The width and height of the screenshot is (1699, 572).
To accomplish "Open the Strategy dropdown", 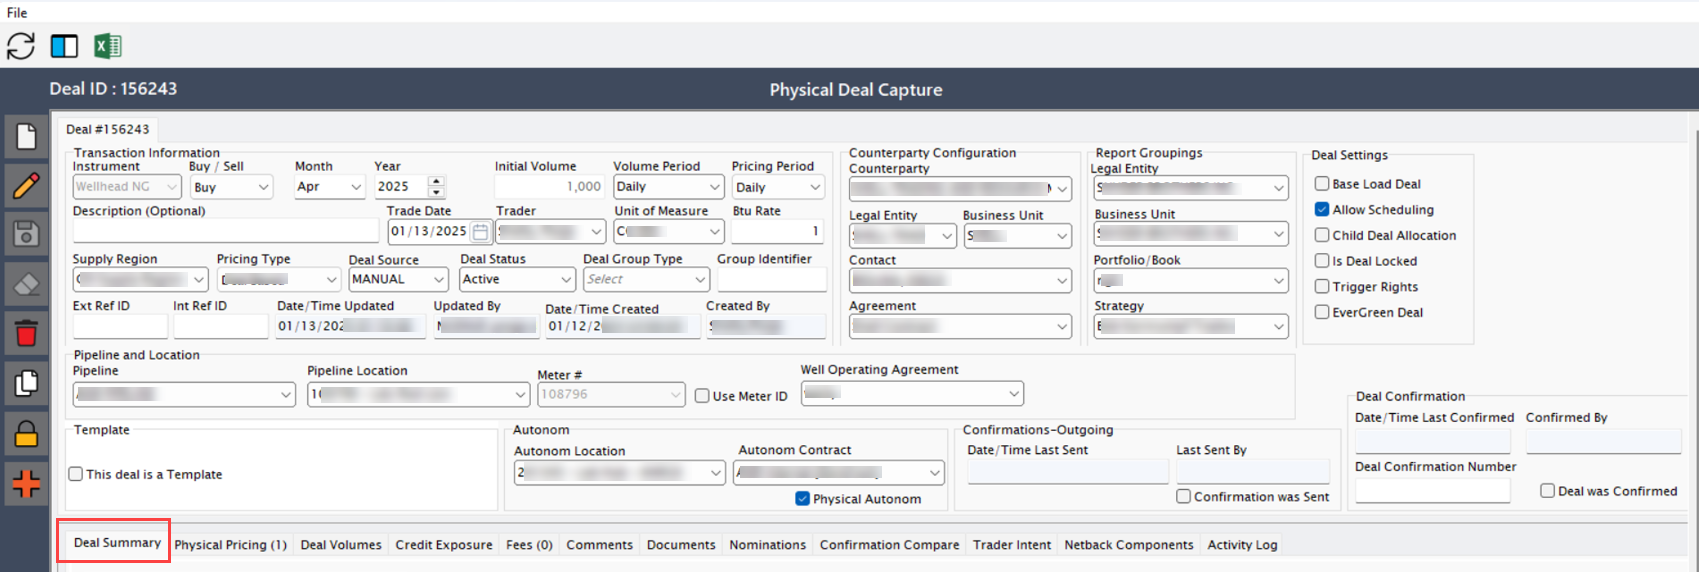I will pyautogui.click(x=1191, y=327).
